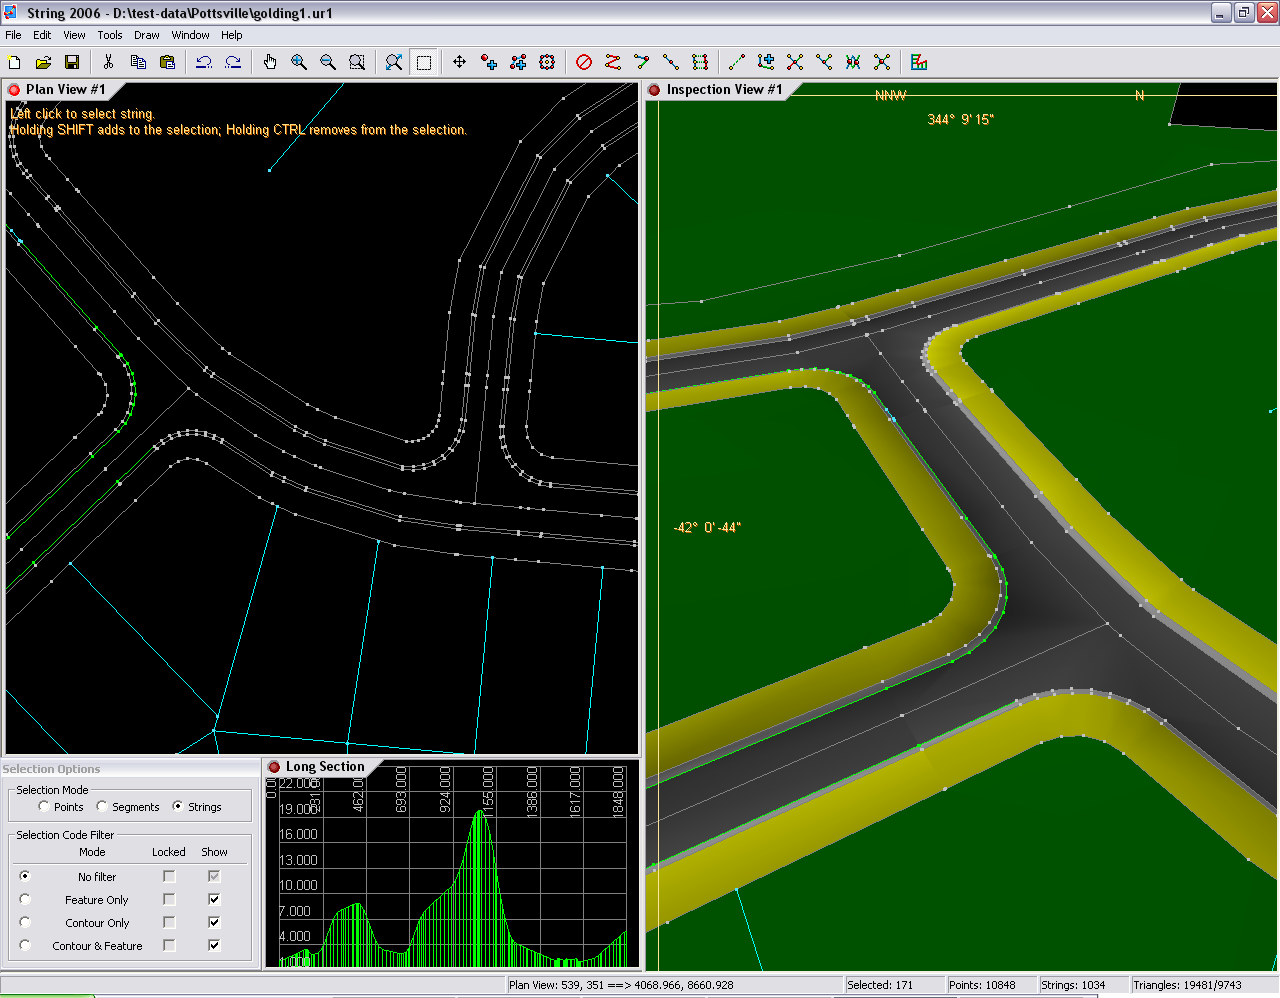Select the Segments selection mode
1280x998 pixels.
[x=102, y=807]
